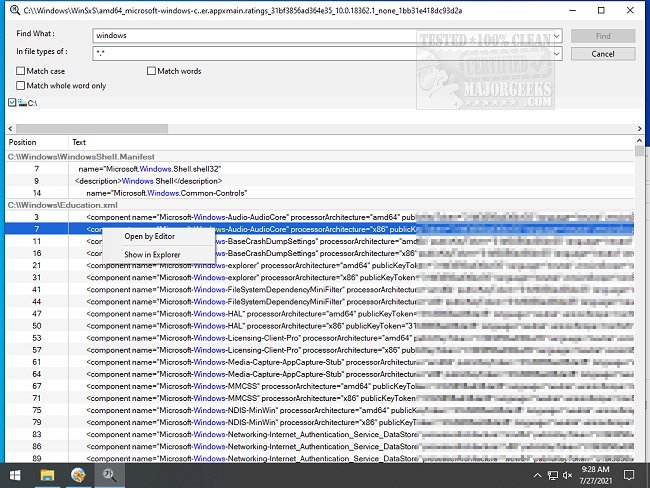Uncheck the C:\ drive checkbox
This screenshot has width=650, height=488.
12,102
